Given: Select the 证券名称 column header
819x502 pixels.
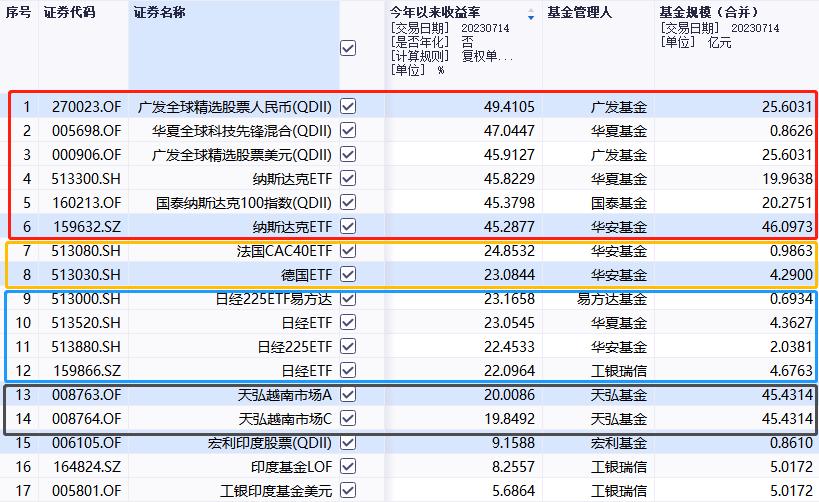Looking at the screenshot, I should pyautogui.click(x=160, y=12).
